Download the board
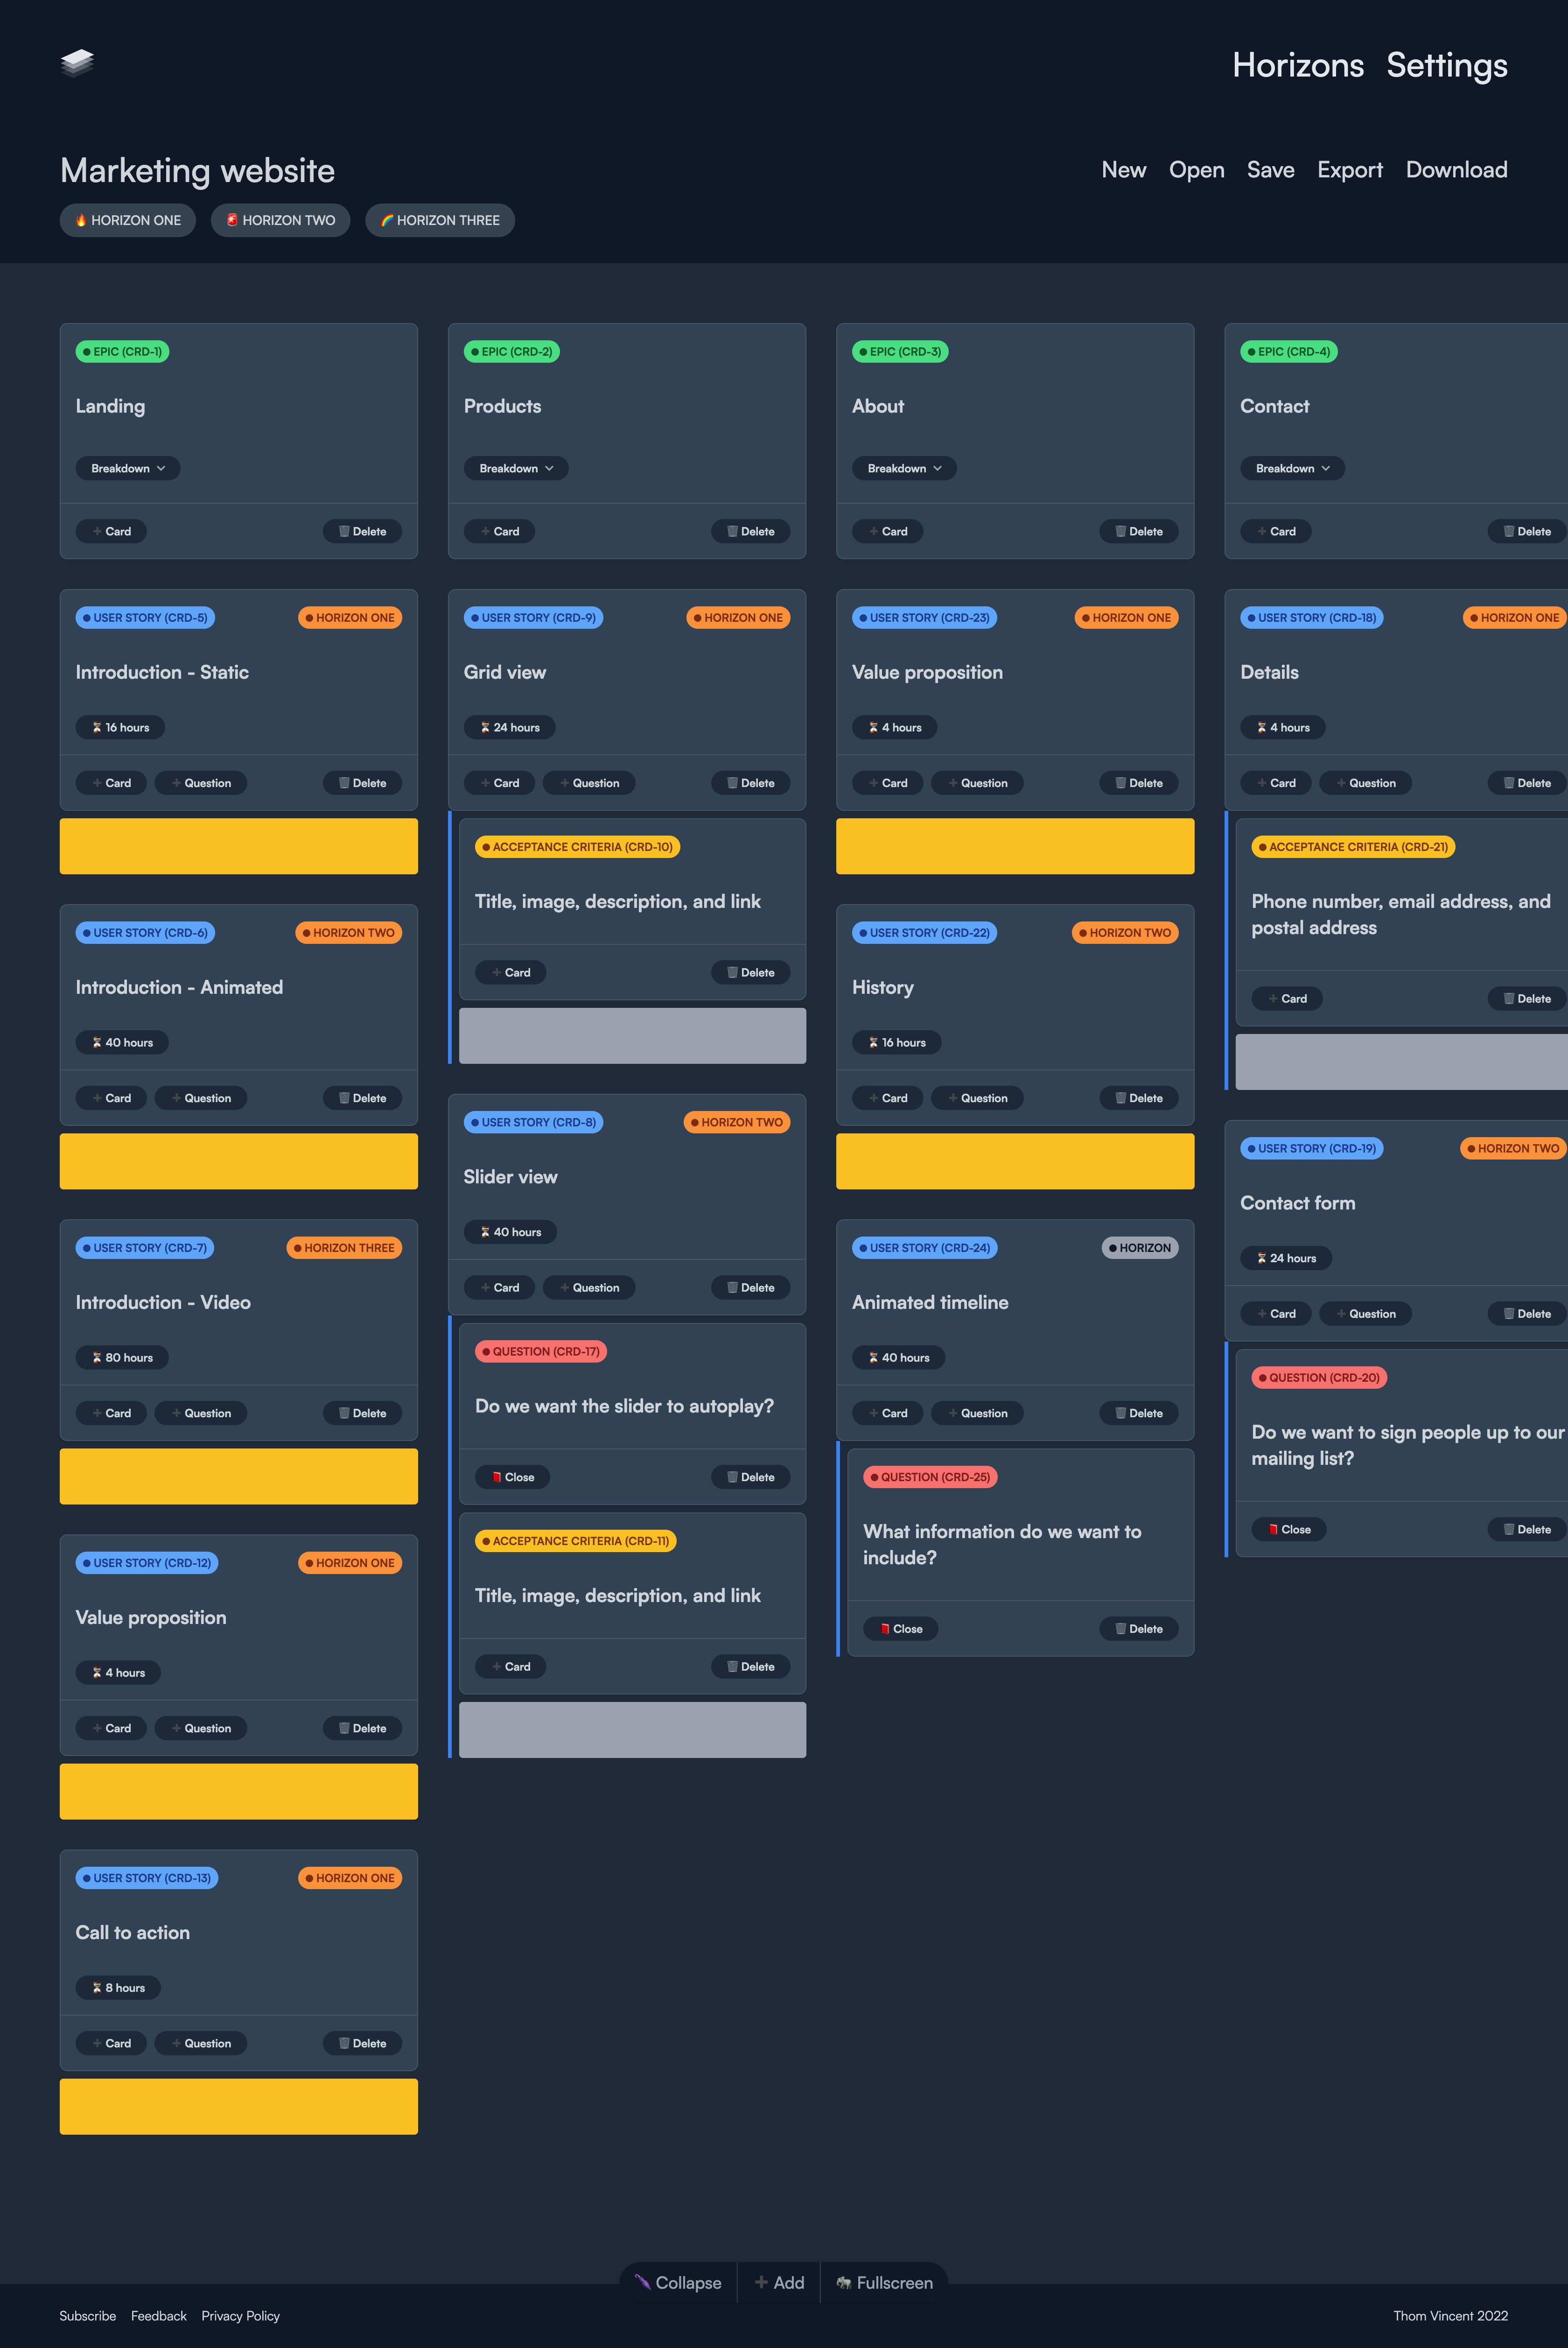Screen dimensions: 1568x2348 click(1456, 170)
